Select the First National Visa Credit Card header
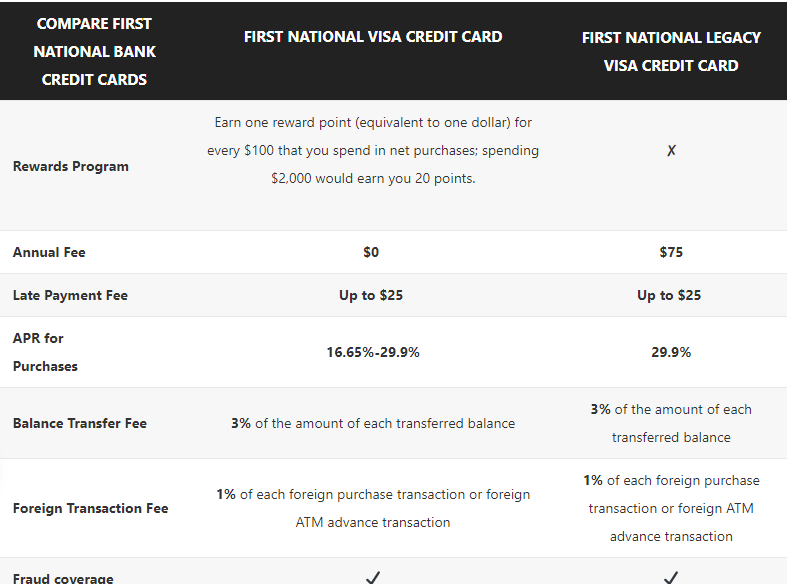 pos(373,37)
